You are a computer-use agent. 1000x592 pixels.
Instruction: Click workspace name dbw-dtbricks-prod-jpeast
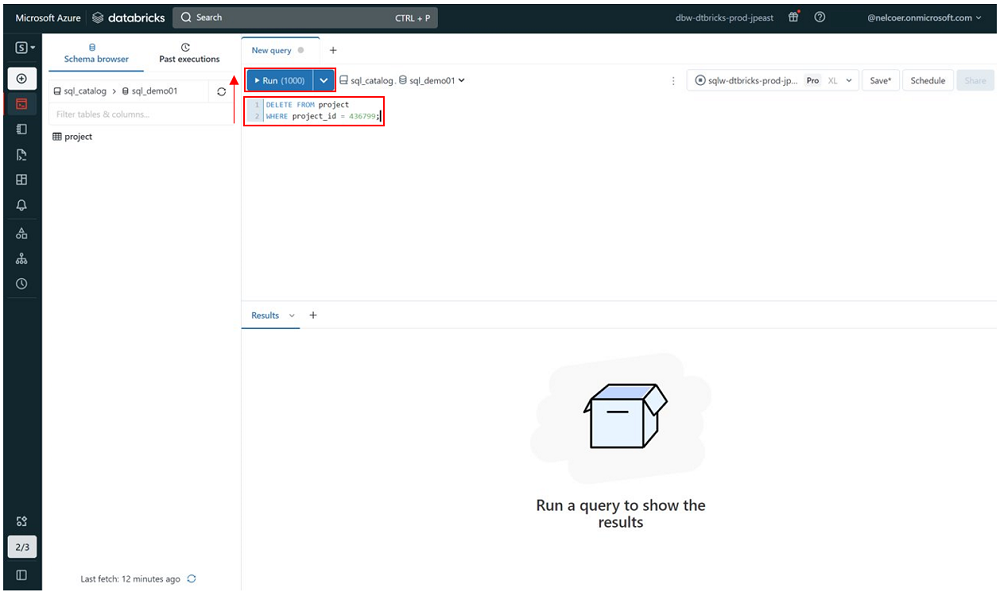pyautogui.click(x=724, y=18)
